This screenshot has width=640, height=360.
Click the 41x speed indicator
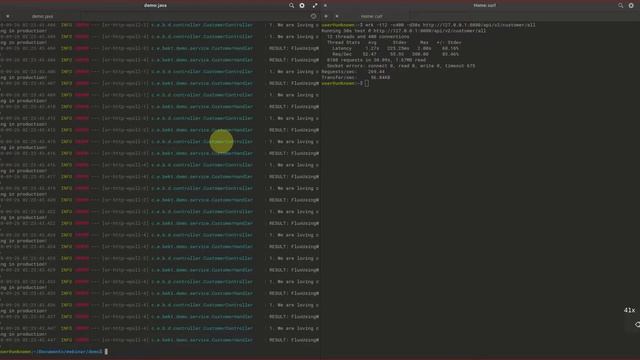pyautogui.click(x=629, y=310)
